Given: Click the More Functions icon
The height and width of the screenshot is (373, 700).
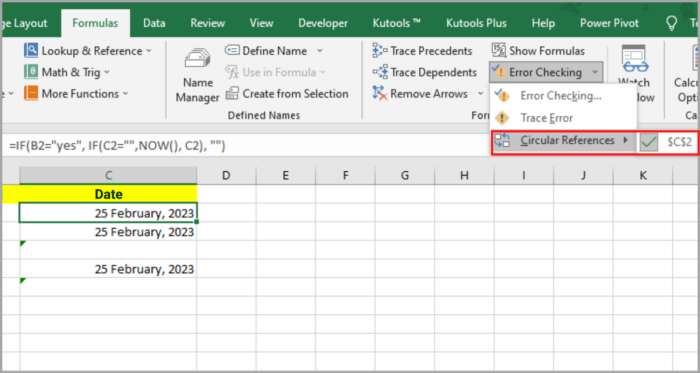Looking at the screenshot, I should (x=31, y=94).
